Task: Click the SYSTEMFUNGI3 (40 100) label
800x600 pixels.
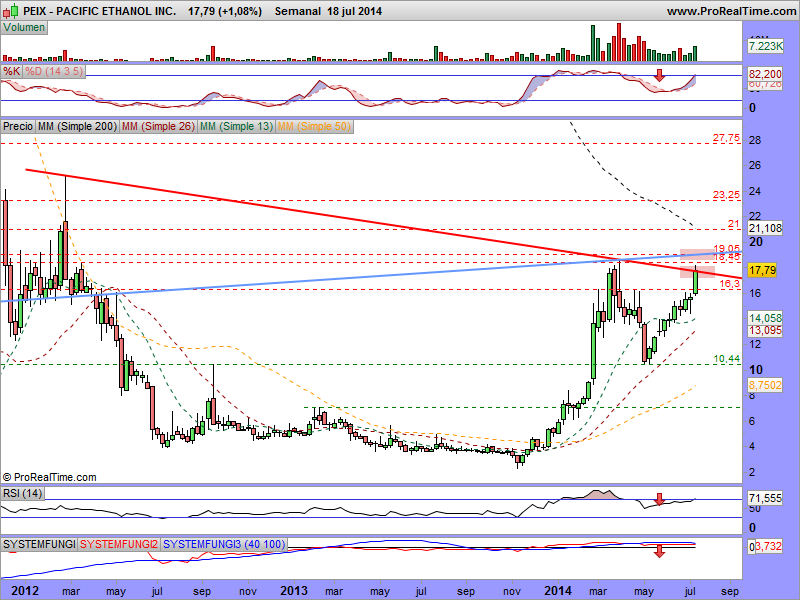Action: 224,544
